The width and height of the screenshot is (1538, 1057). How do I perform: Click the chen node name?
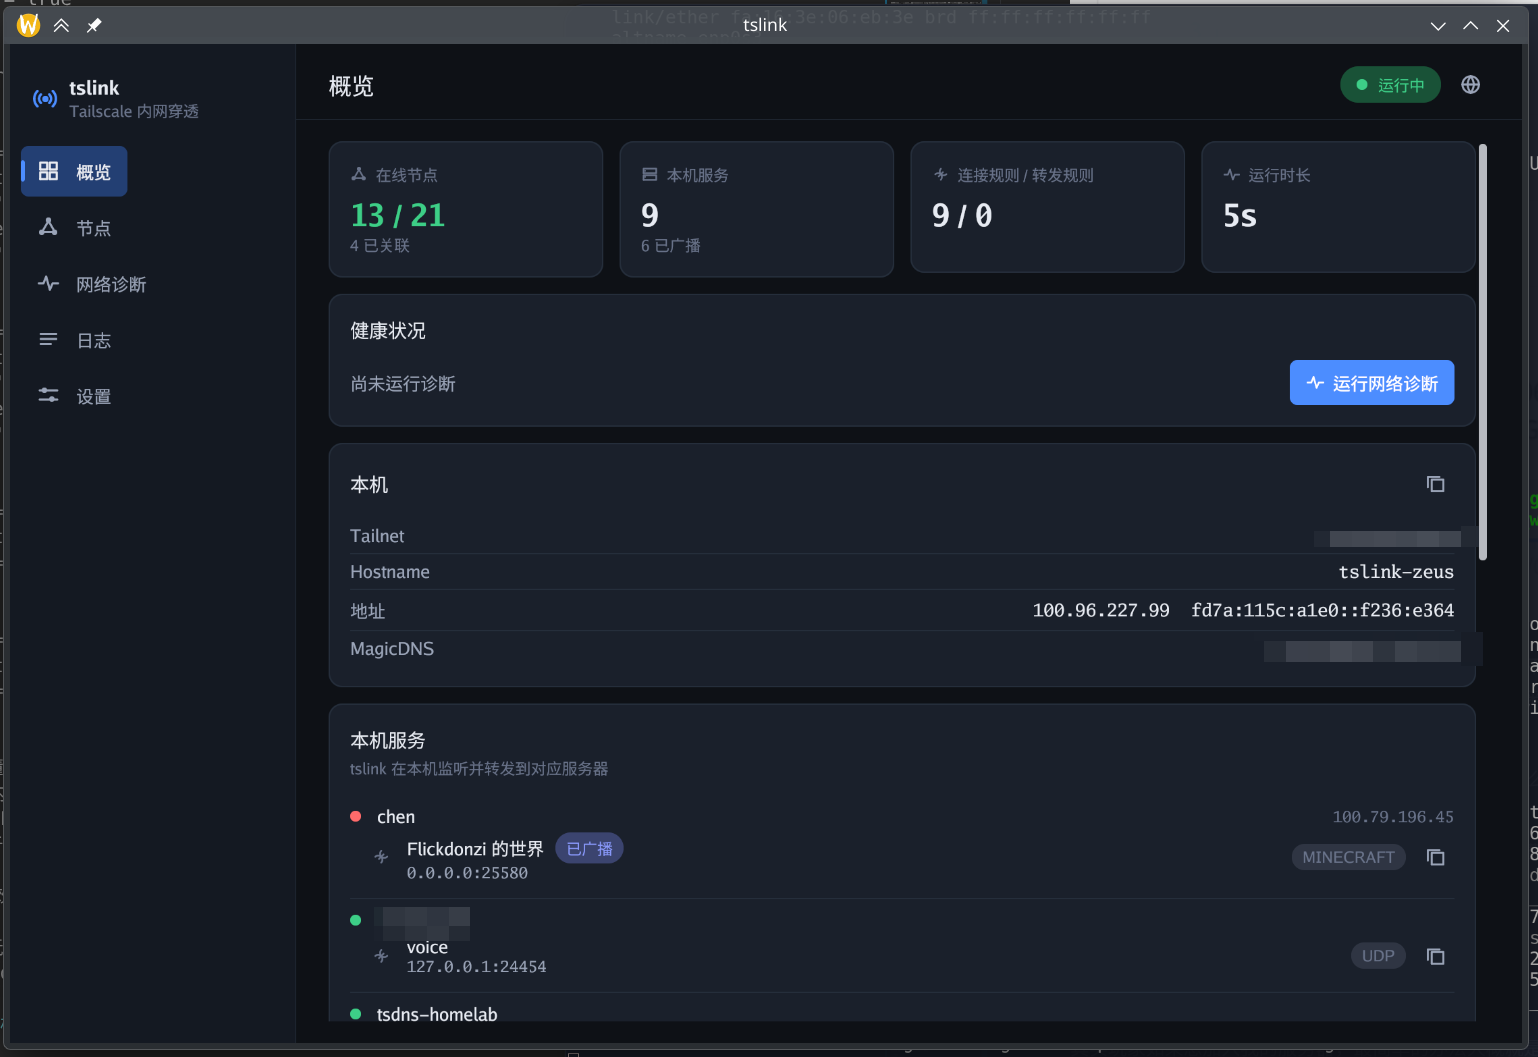point(396,817)
